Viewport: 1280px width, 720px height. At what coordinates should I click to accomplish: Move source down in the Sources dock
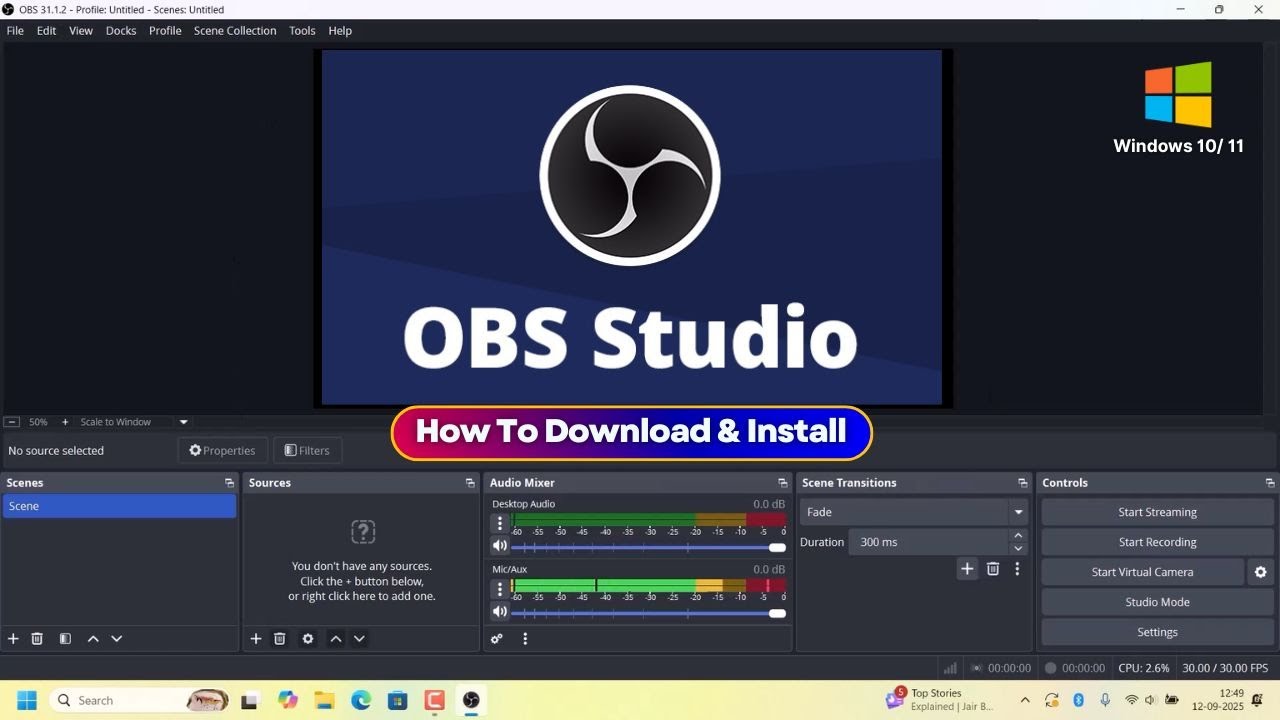coord(360,639)
